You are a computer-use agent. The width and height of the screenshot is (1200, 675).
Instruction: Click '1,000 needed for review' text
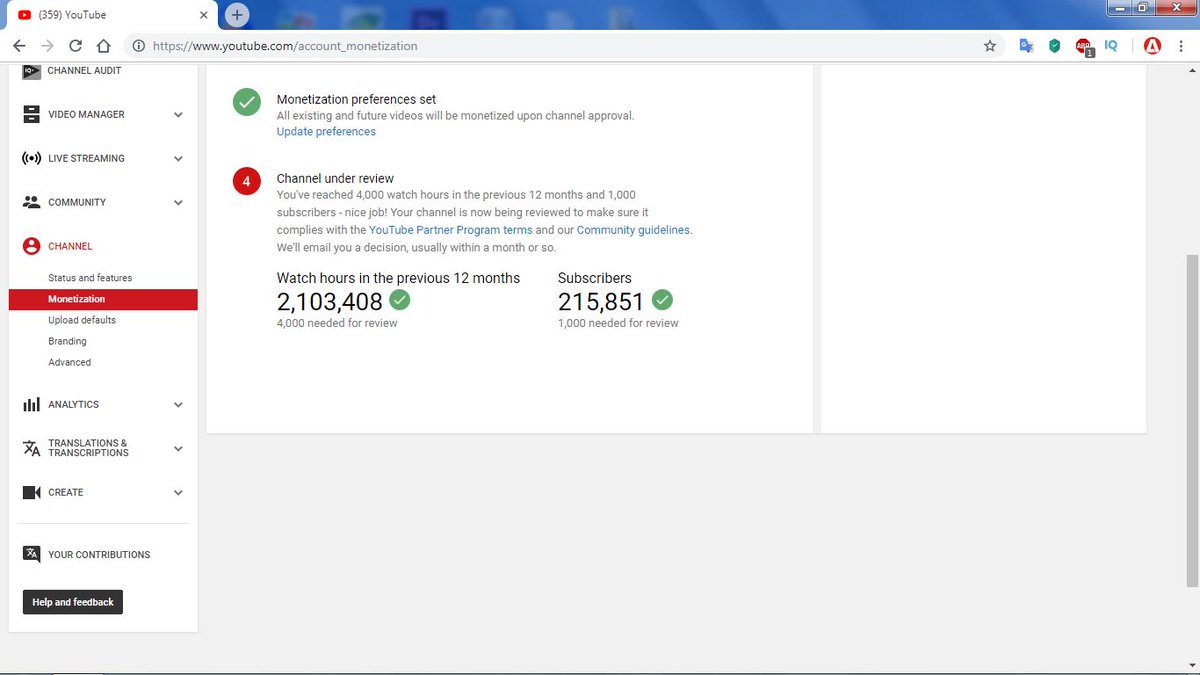[x=618, y=323]
